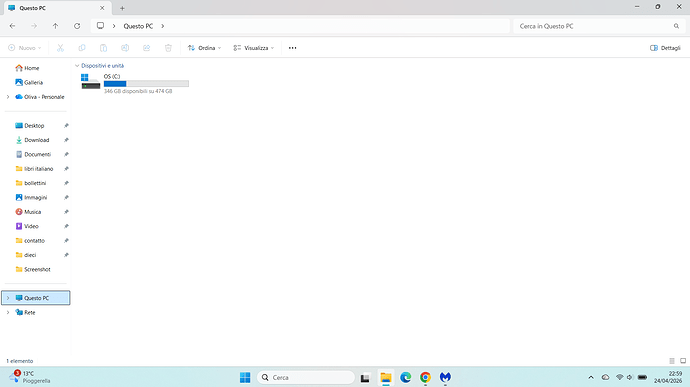Click the copy icon in toolbar
The image size is (690, 387).
82,48
